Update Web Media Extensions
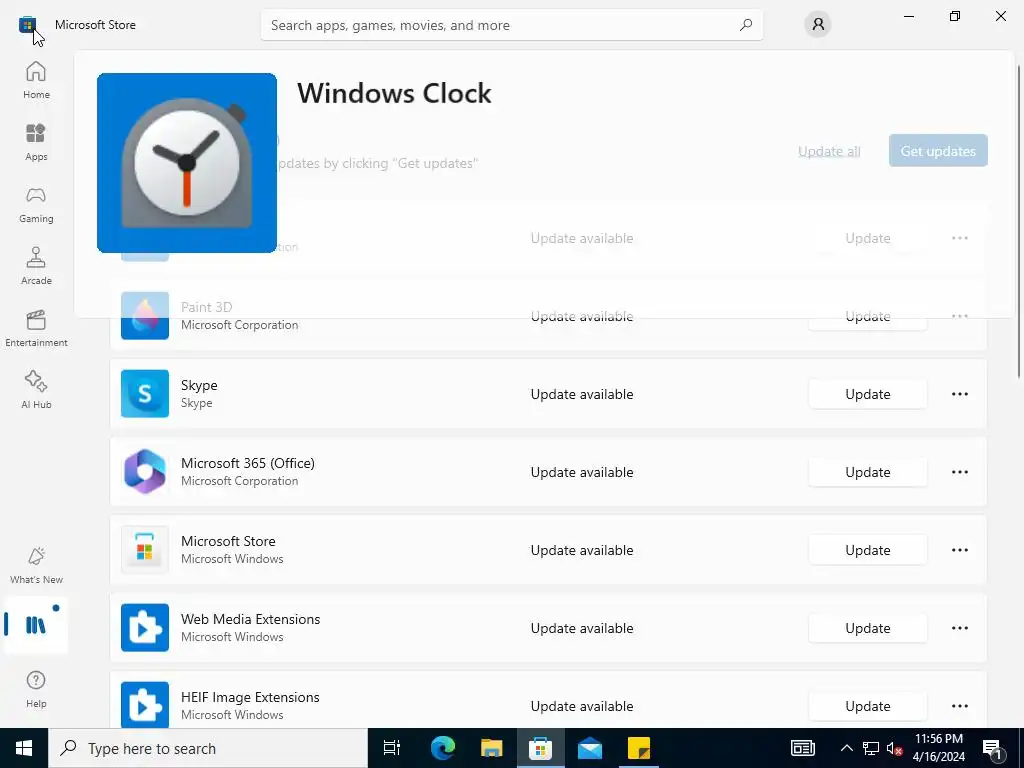 click(x=867, y=628)
